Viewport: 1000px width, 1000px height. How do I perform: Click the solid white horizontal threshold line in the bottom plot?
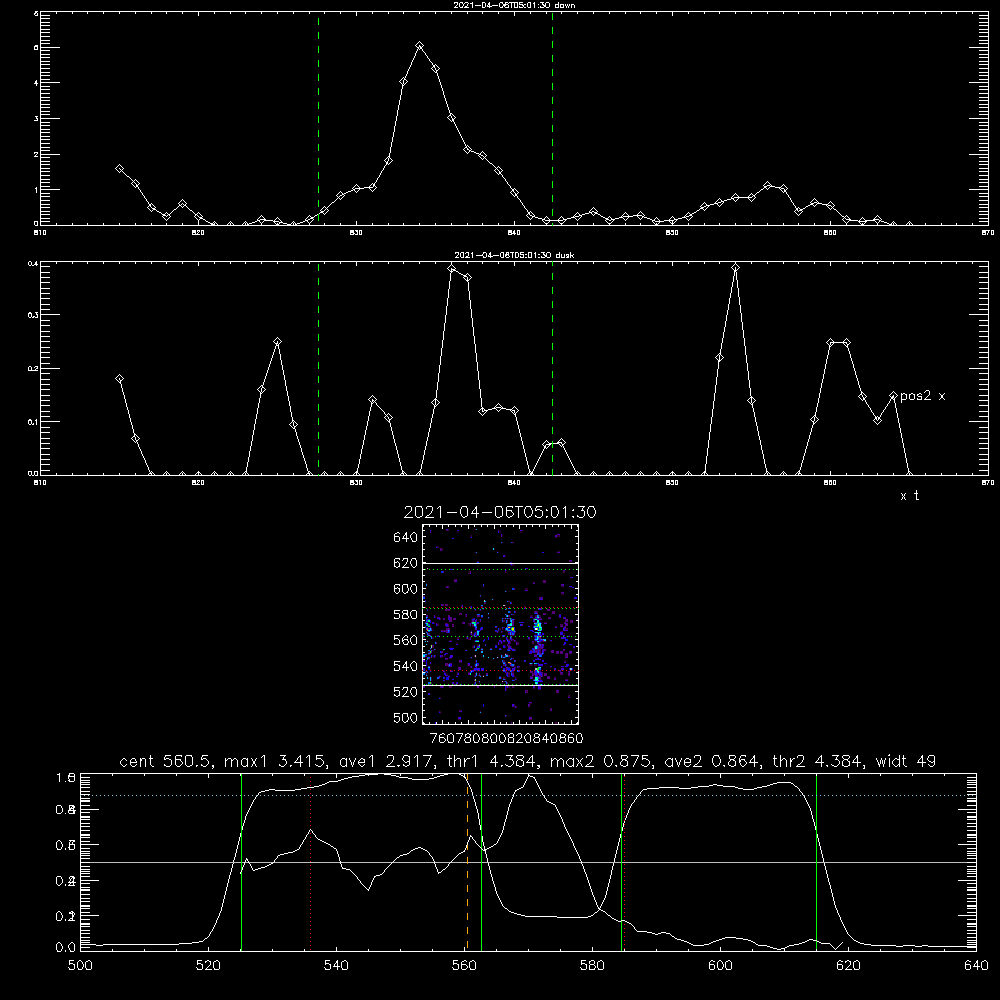pyautogui.click(x=528, y=862)
